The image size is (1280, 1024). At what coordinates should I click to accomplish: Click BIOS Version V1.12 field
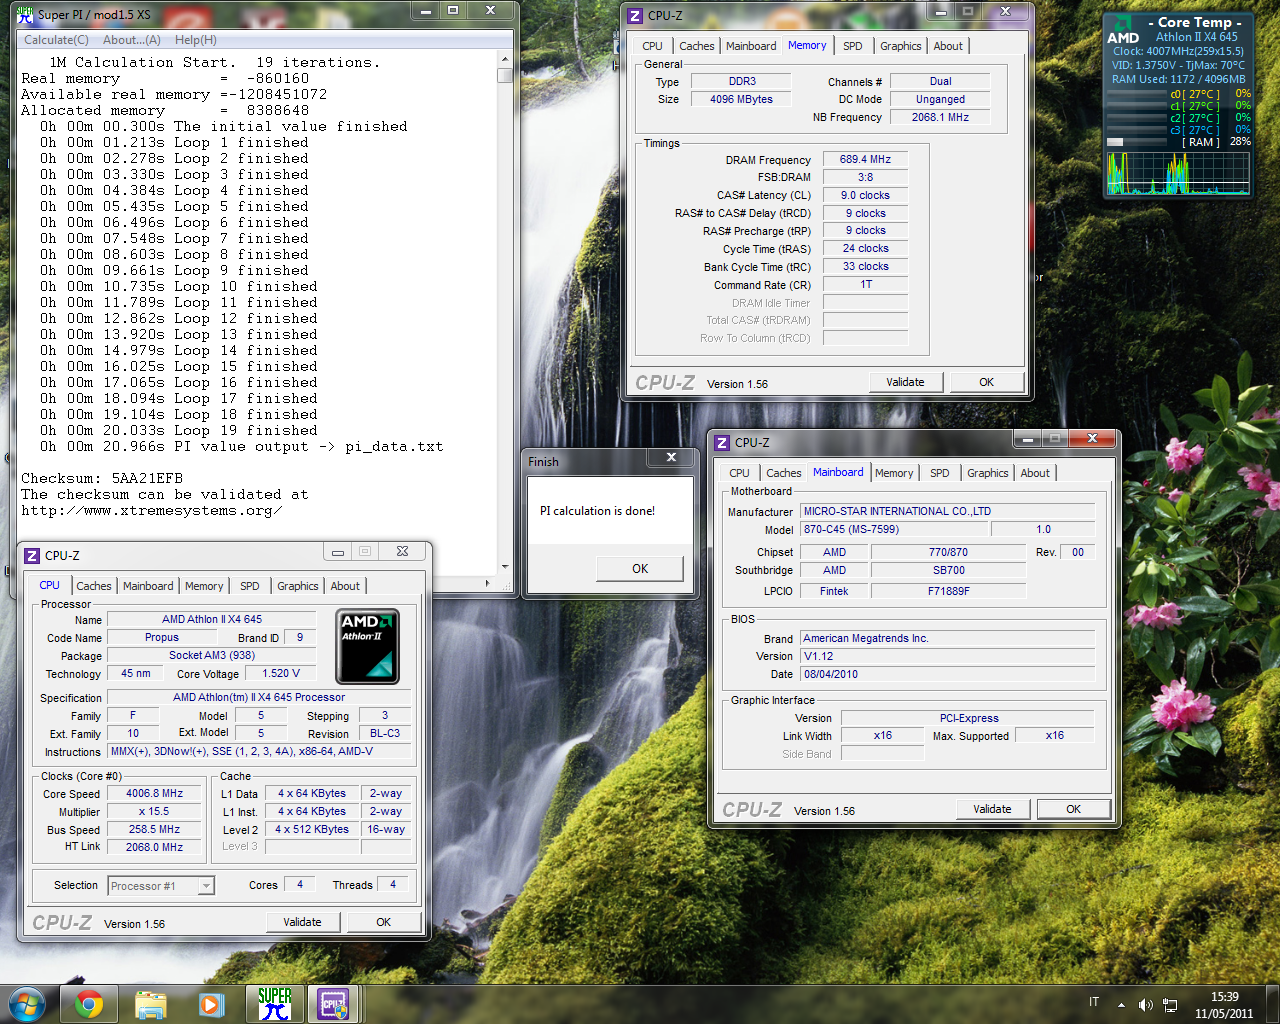(948, 656)
